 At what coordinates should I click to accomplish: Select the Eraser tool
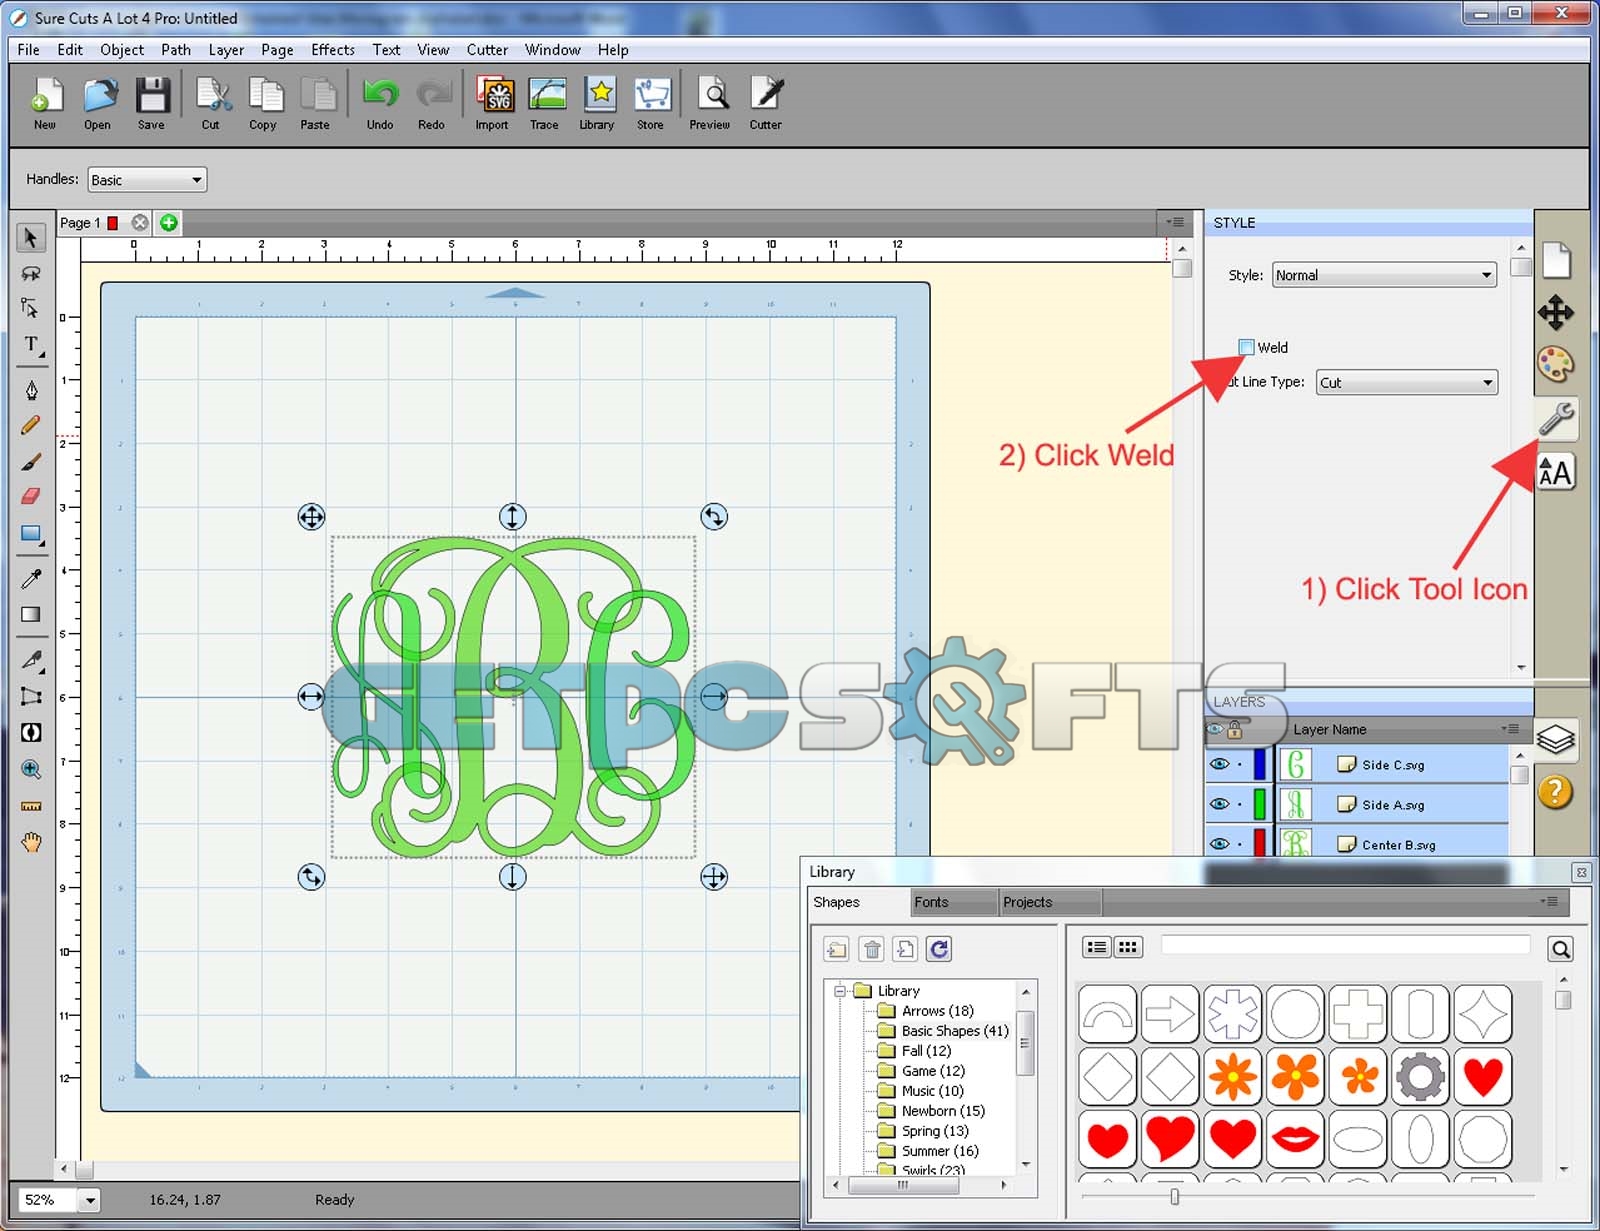pyautogui.click(x=31, y=496)
